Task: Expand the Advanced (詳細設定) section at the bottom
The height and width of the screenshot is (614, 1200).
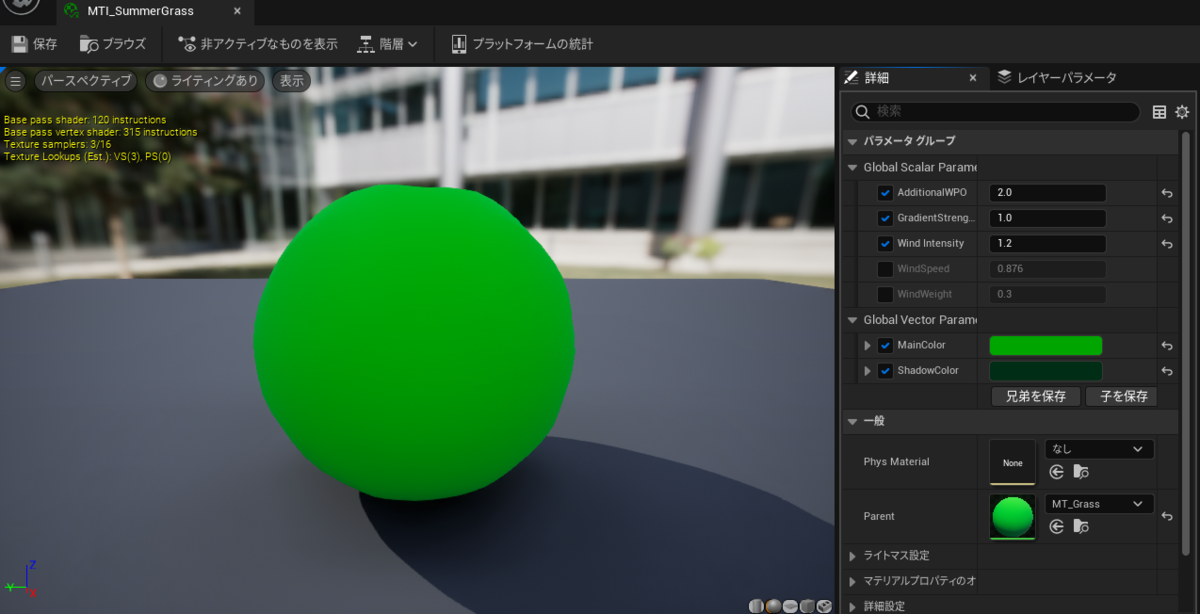Action: 853,606
